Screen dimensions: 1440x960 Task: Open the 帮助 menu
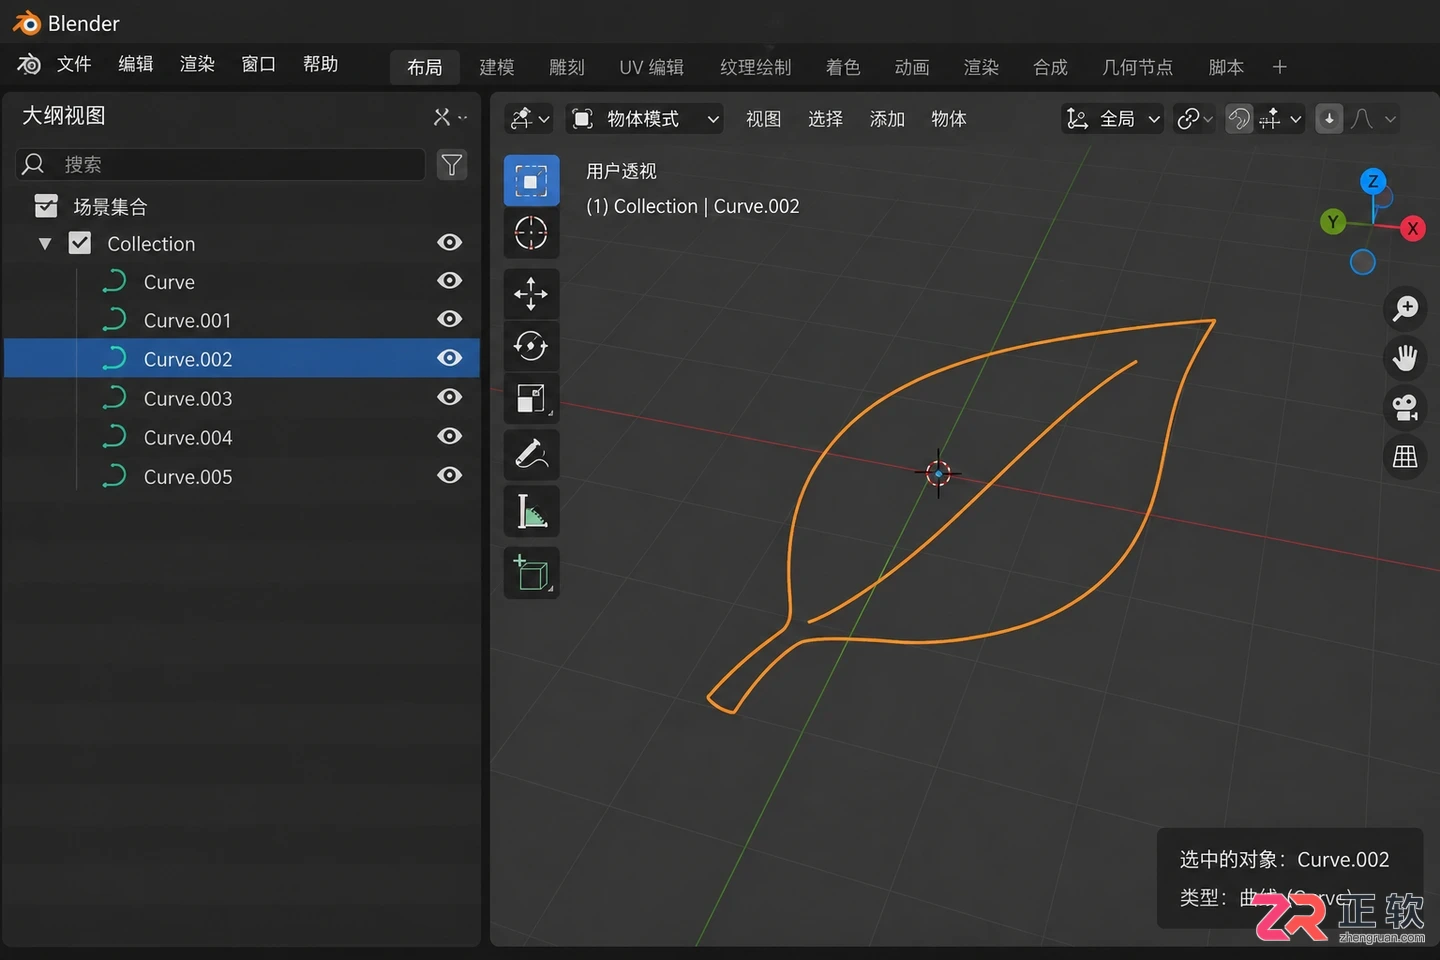[321, 64]
